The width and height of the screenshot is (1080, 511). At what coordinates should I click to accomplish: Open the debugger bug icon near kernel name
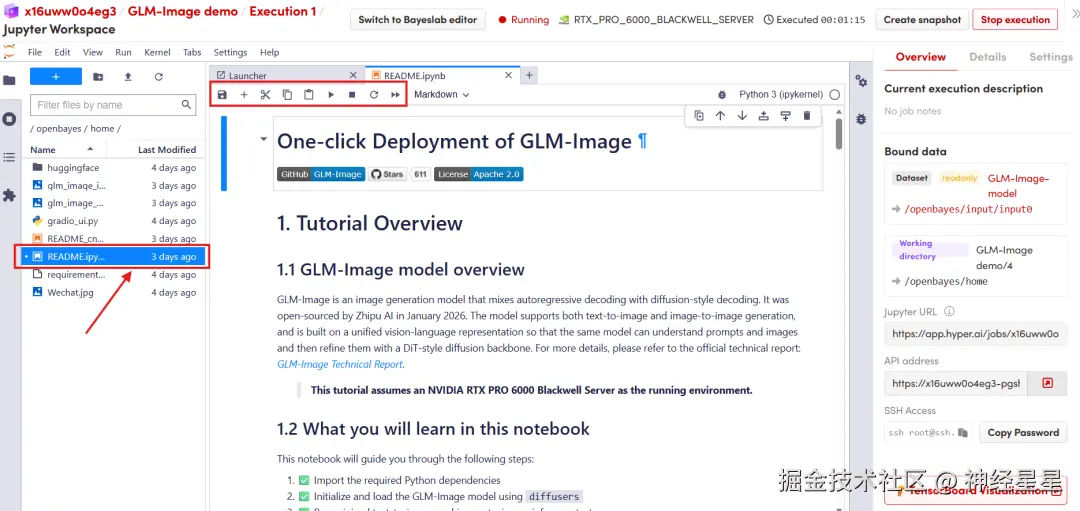point(722,94)
